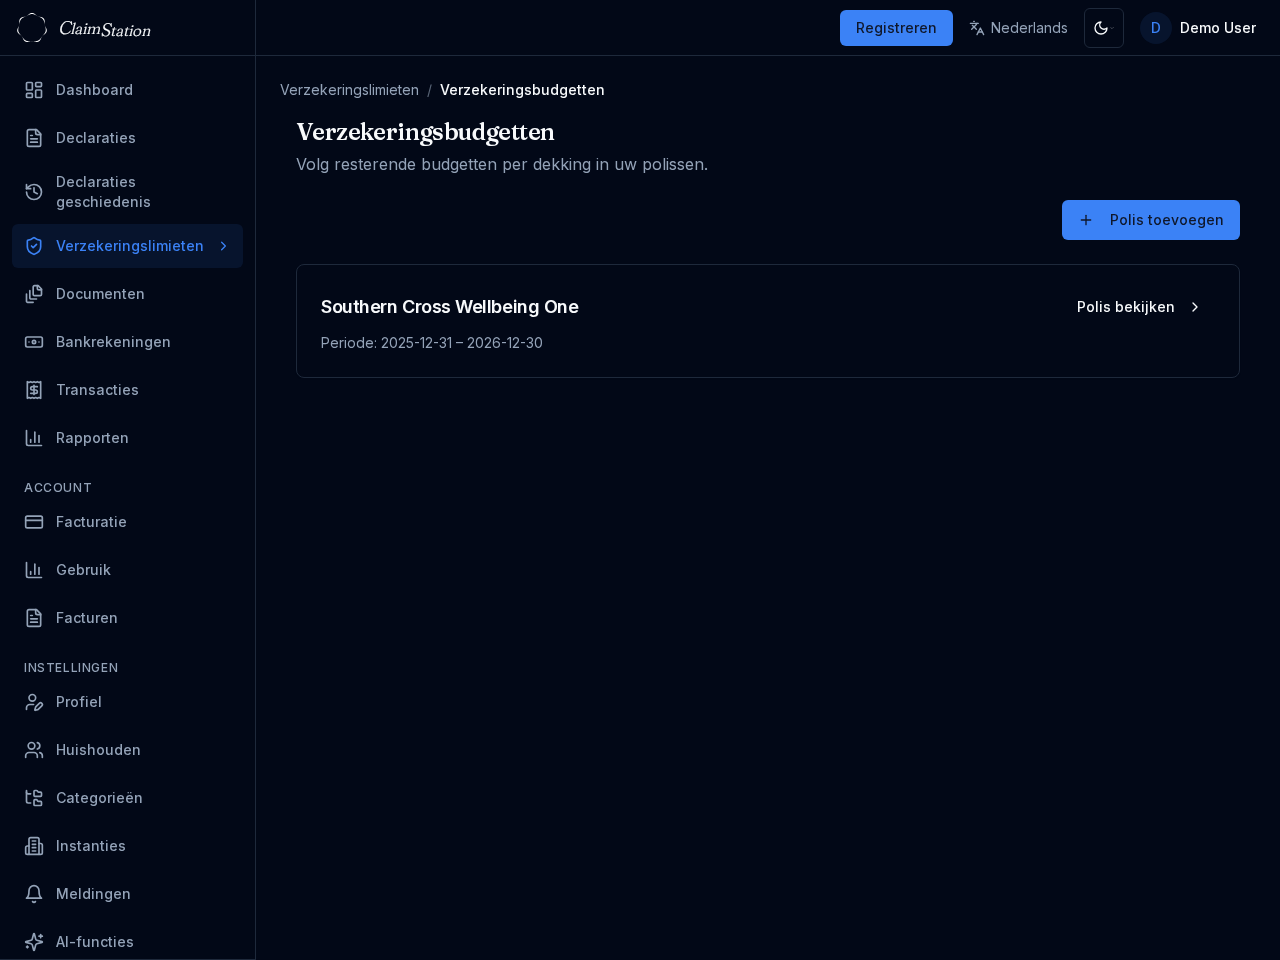The width and height of the screenshot is (1280, 960).
Task: Go to Huishouden settings
Action: (x=98, y=750)
